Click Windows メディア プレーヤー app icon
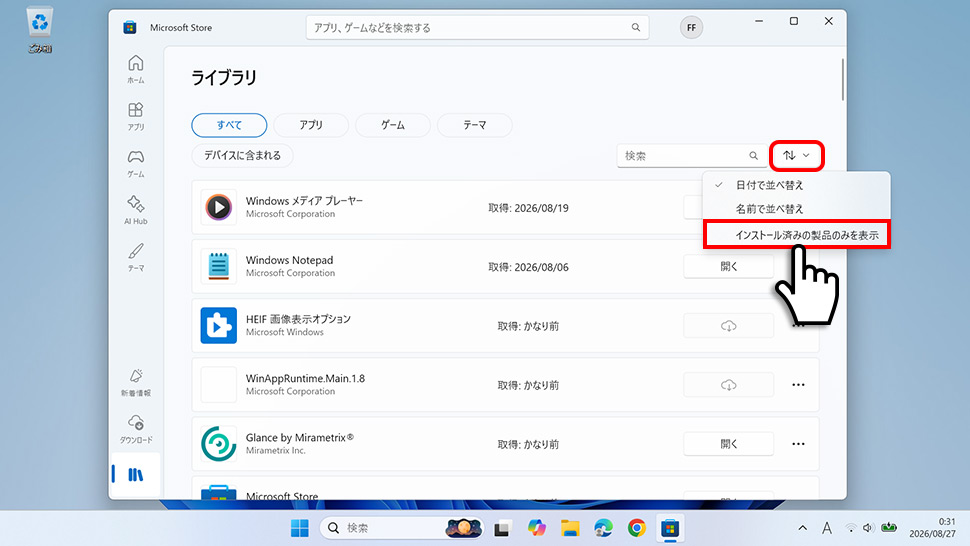970x546 pixels. tap(218, 207)
